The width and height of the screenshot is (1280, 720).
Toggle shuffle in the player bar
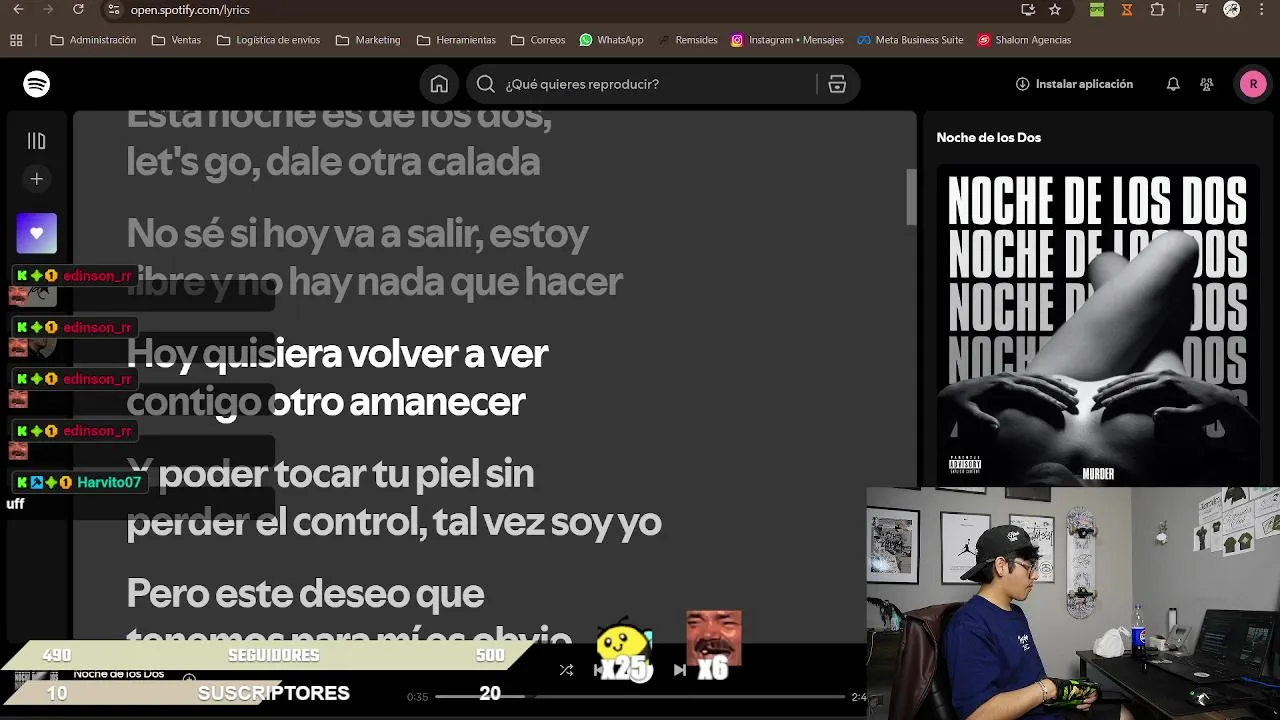point(566,670)
